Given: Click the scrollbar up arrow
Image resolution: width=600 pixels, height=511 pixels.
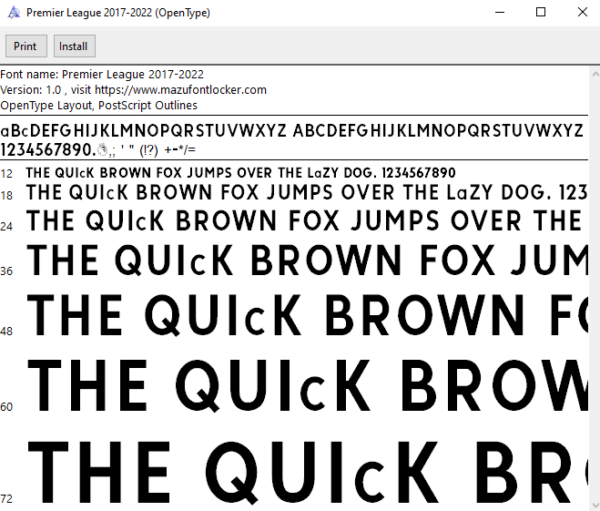Looking at the screenshot, I should 595,73.
